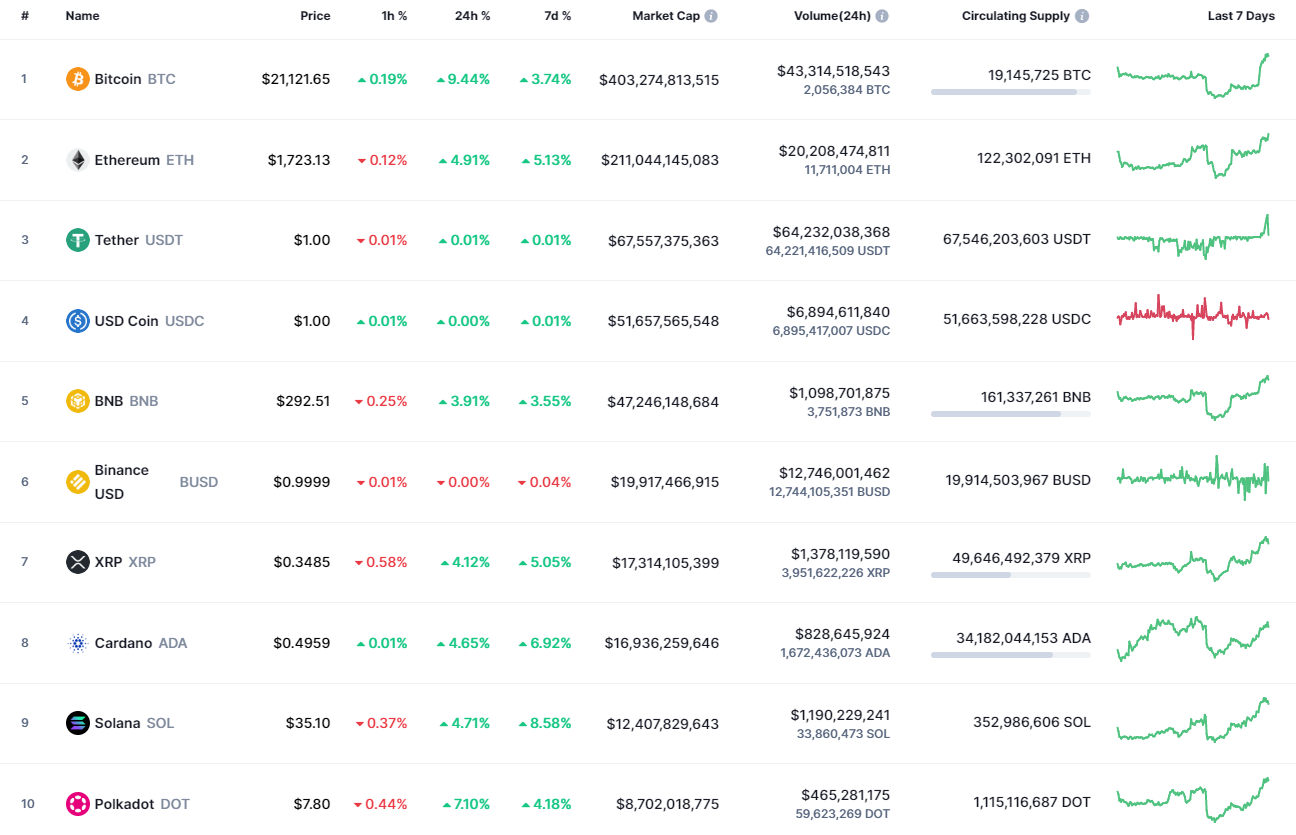Click the Polkadot logo icon
1296x835 pixels.
(77, 803)
